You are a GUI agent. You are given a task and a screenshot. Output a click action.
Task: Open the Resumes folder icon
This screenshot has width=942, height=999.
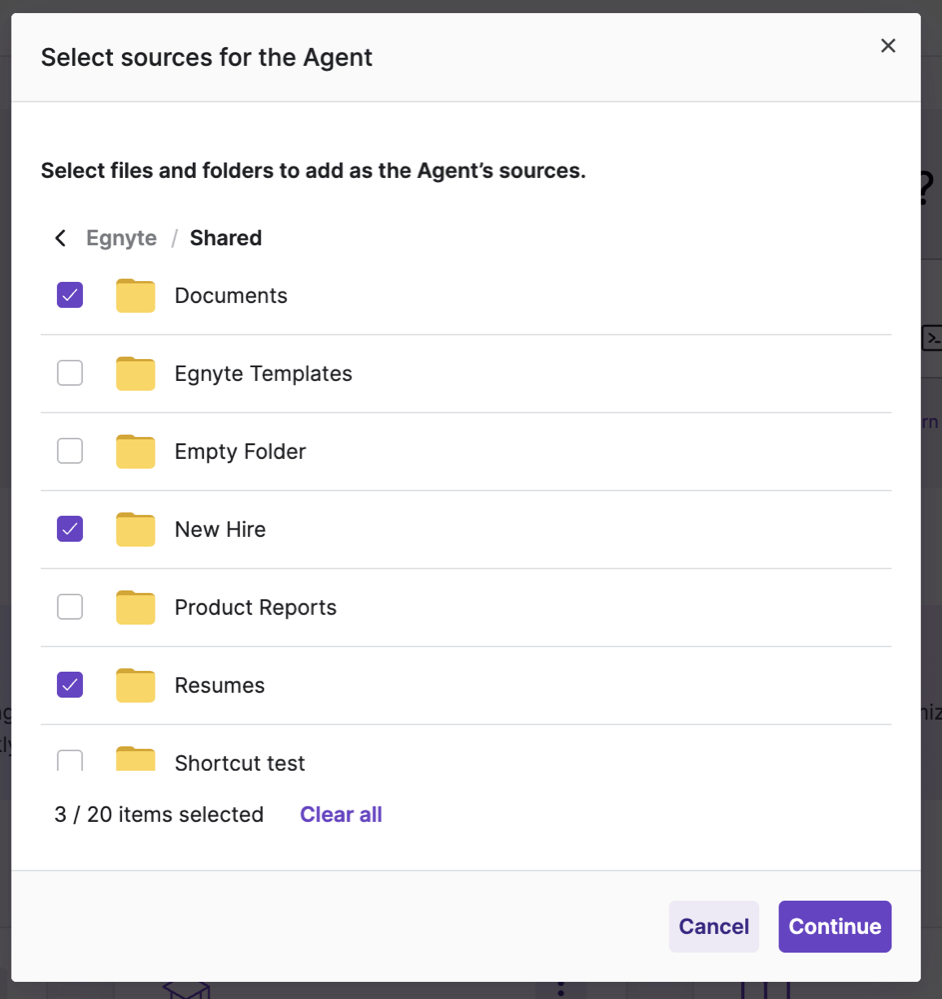(x=135, y=685)
